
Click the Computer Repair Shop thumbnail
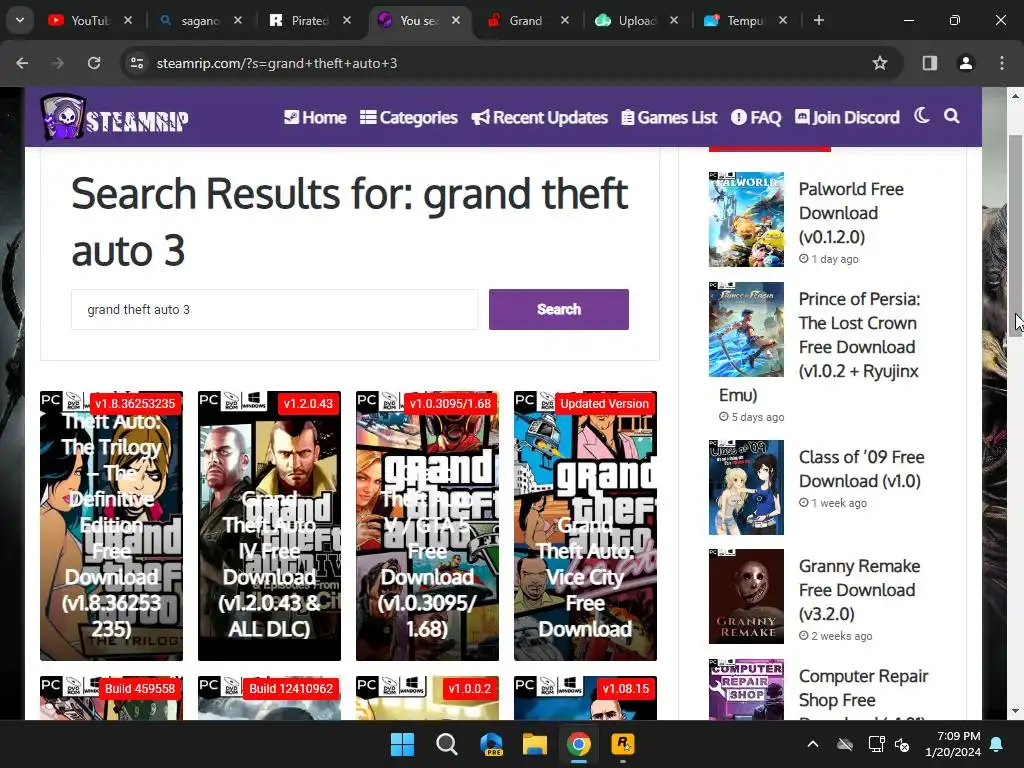[x=746, y=690]
